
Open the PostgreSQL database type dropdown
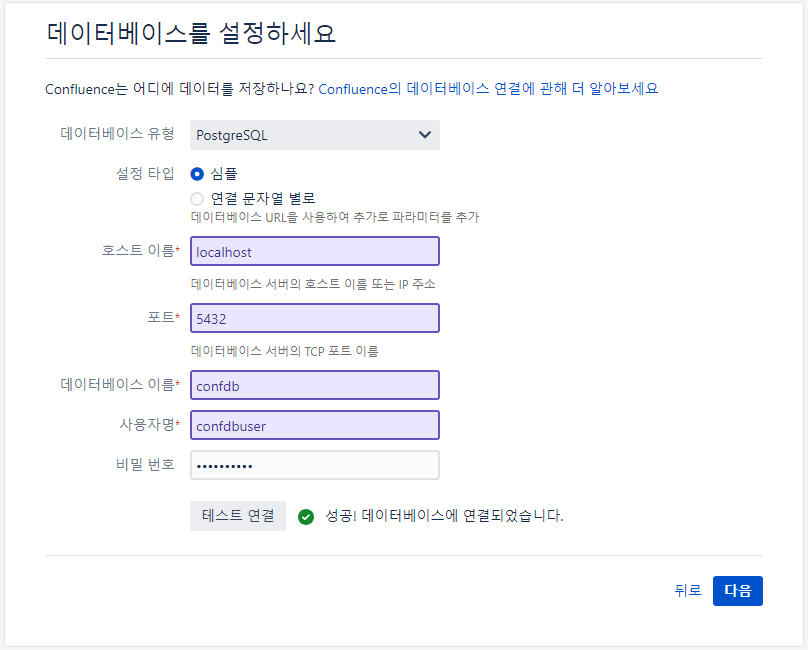point(314,135)
